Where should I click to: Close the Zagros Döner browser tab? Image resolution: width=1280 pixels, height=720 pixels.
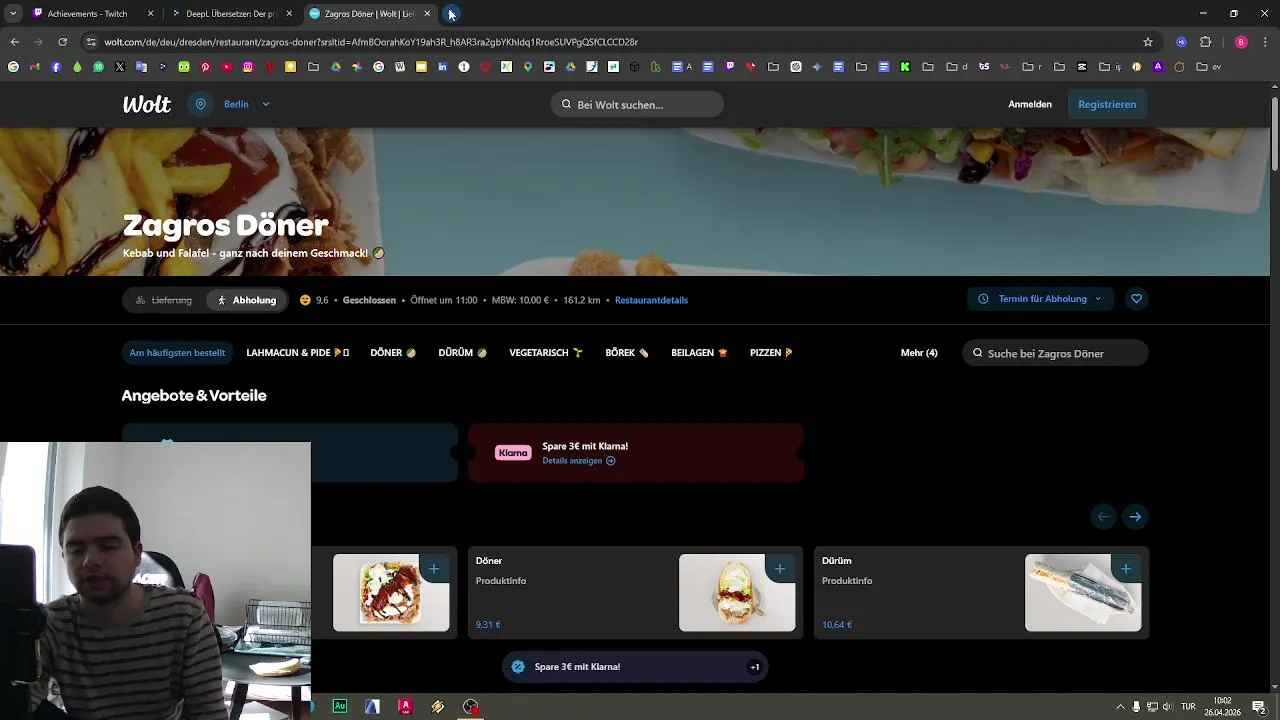coord(427,14)
